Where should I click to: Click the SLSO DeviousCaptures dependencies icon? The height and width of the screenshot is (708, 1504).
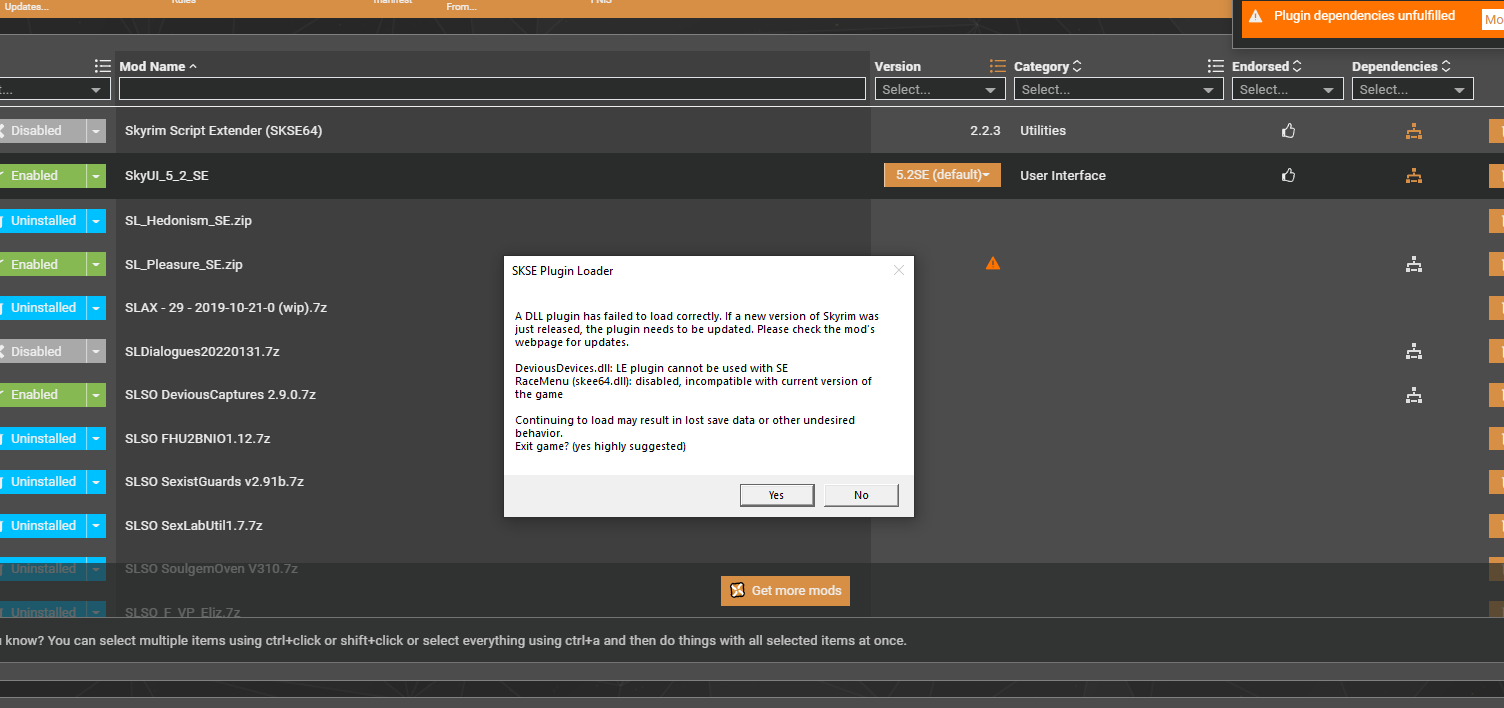1413,396
